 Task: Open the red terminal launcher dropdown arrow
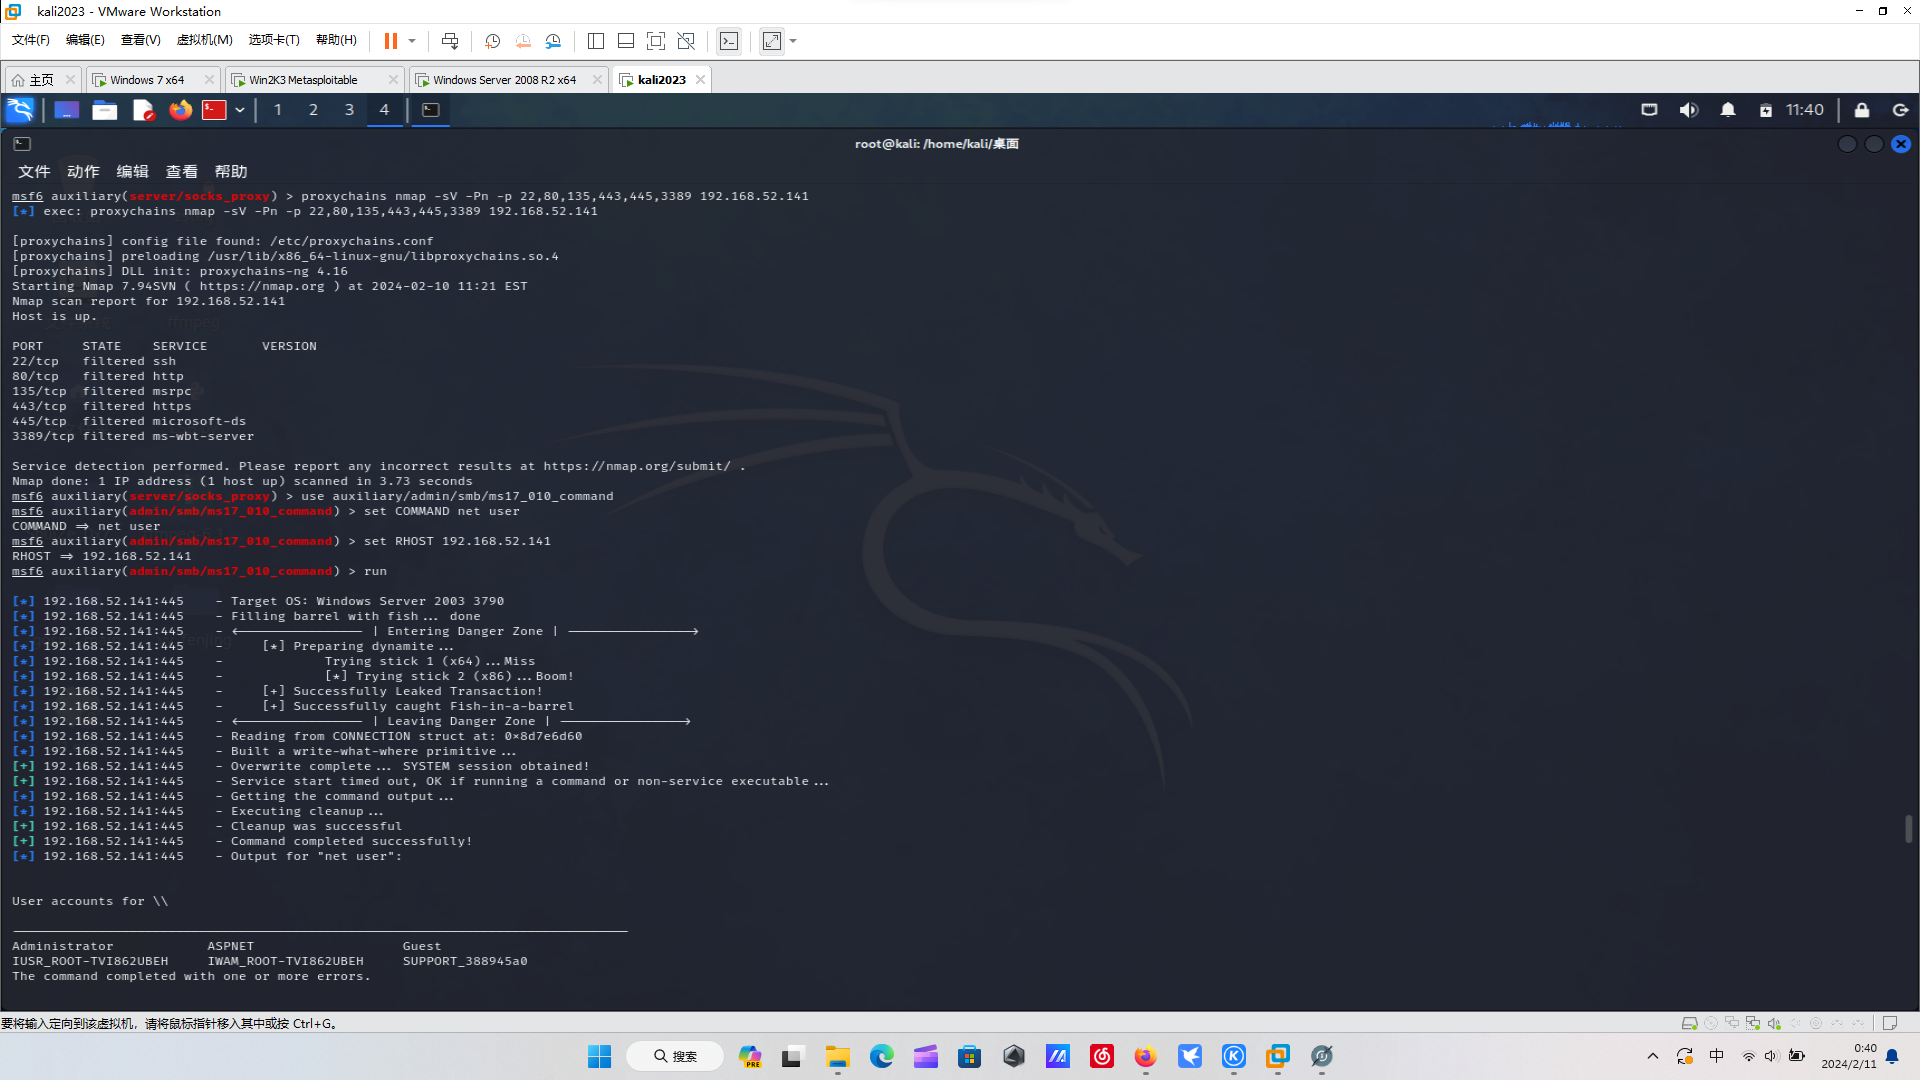(x=240, y=110)
